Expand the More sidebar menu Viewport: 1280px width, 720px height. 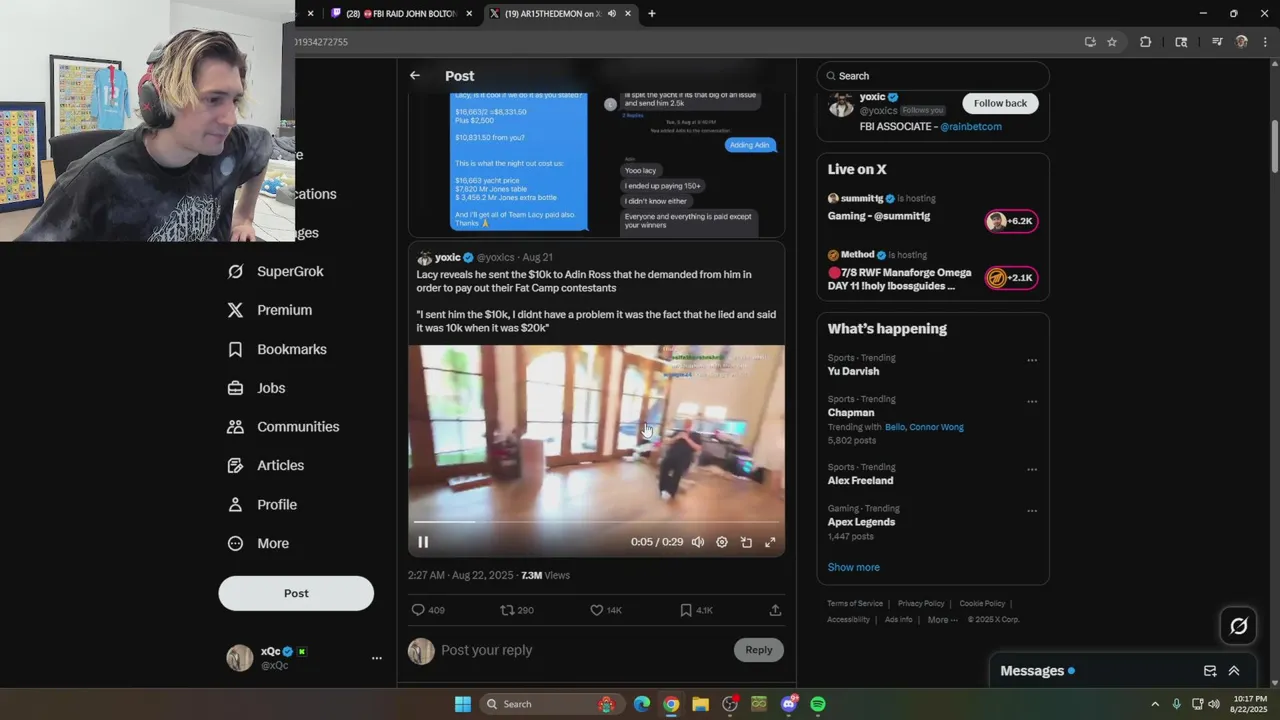click(x=259, y=544)
